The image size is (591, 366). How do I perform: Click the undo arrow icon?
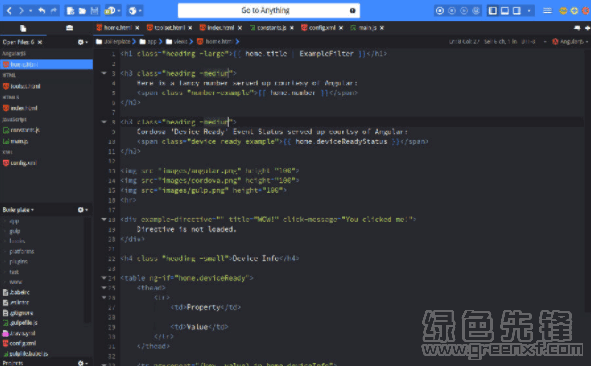pos(42,11)
